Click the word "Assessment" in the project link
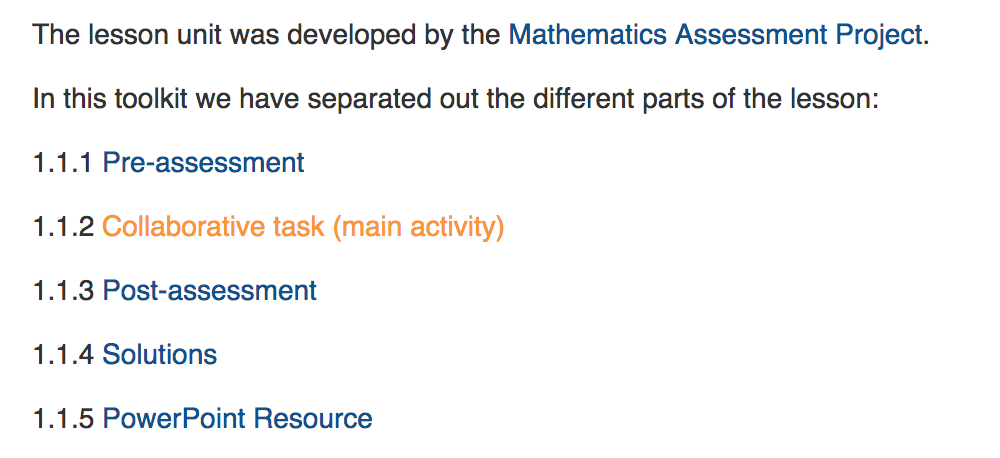Viewport: 1000px width, 458px height. click(751, 36)
